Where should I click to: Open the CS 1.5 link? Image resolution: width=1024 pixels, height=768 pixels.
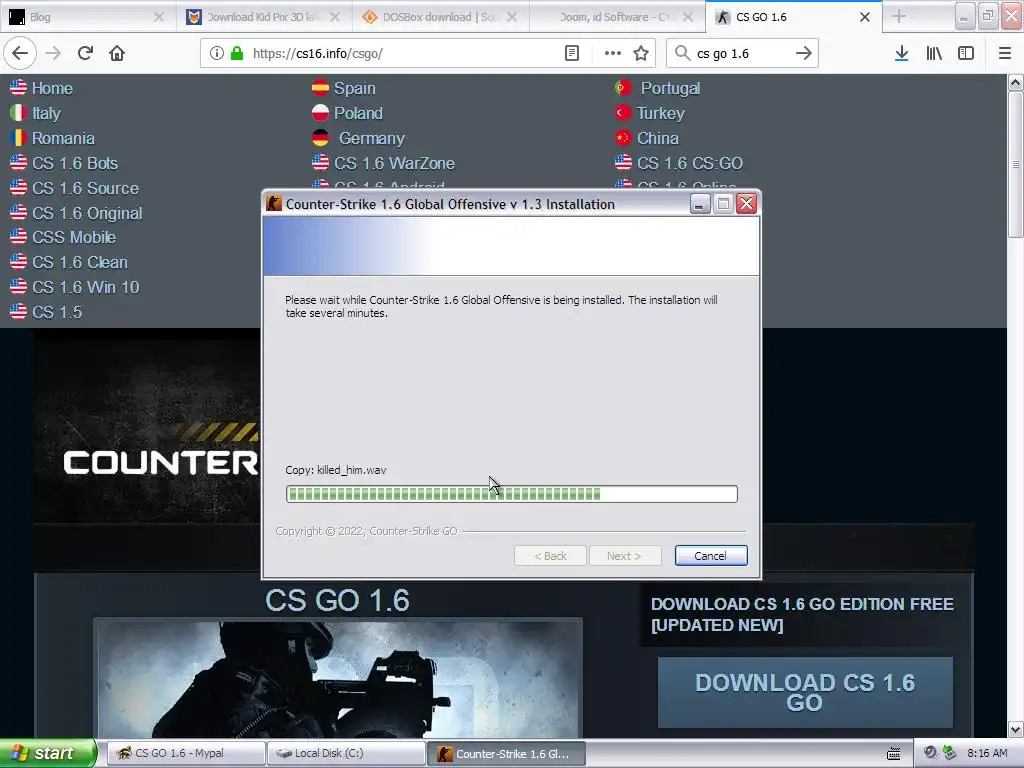(x=57, y=312)
